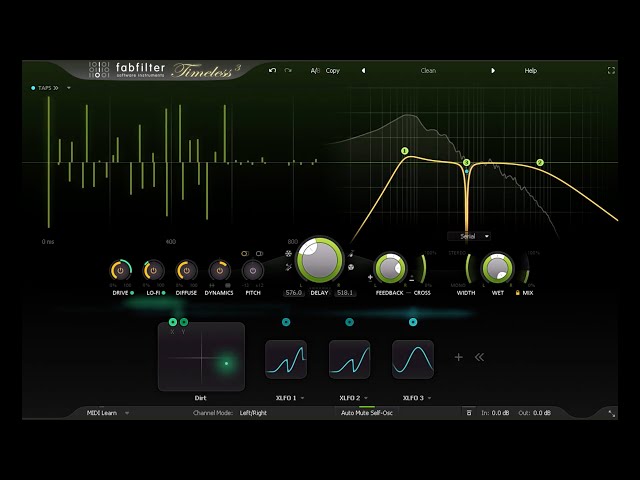Click the upper icon right of Delay knob
The height and width of the screenshot is (480, 640).
tap(351, 254)
